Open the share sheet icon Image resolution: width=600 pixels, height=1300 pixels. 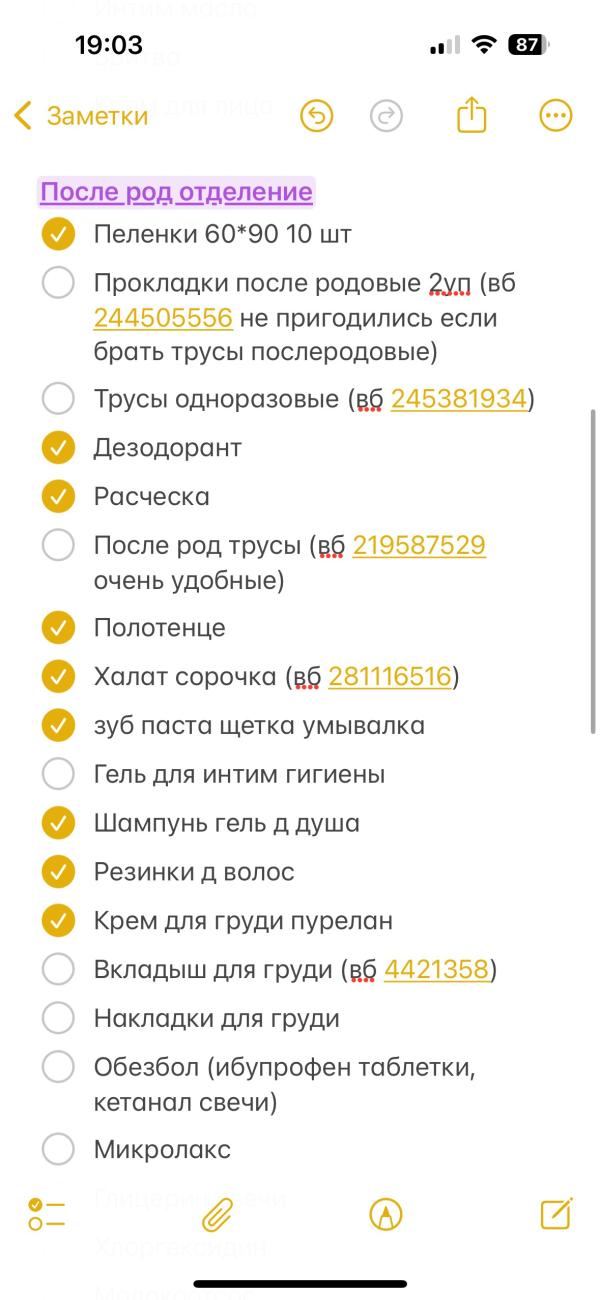(470, 116)
